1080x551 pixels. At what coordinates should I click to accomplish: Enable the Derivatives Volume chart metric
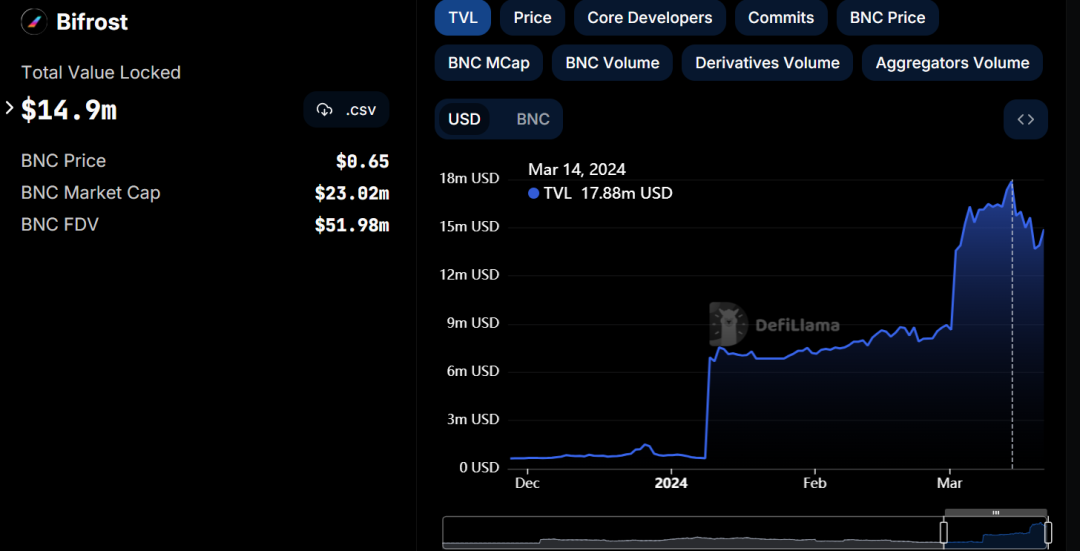tap(767, 63)
